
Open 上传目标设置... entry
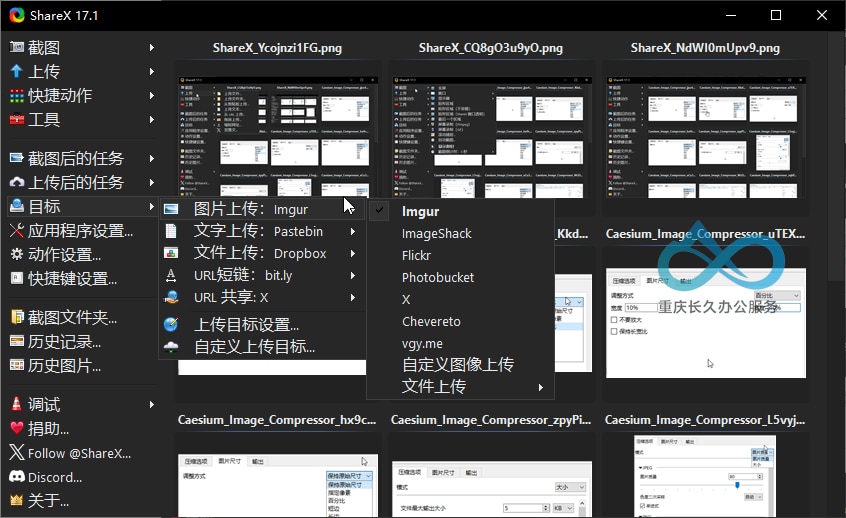pyautogui.click(x=246, y=324)
